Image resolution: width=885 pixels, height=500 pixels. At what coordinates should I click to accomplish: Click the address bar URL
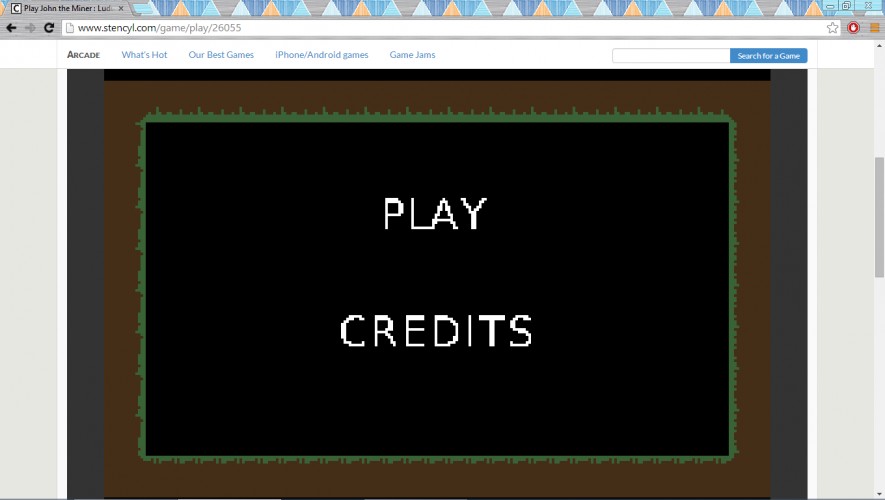tap(160, 28)
